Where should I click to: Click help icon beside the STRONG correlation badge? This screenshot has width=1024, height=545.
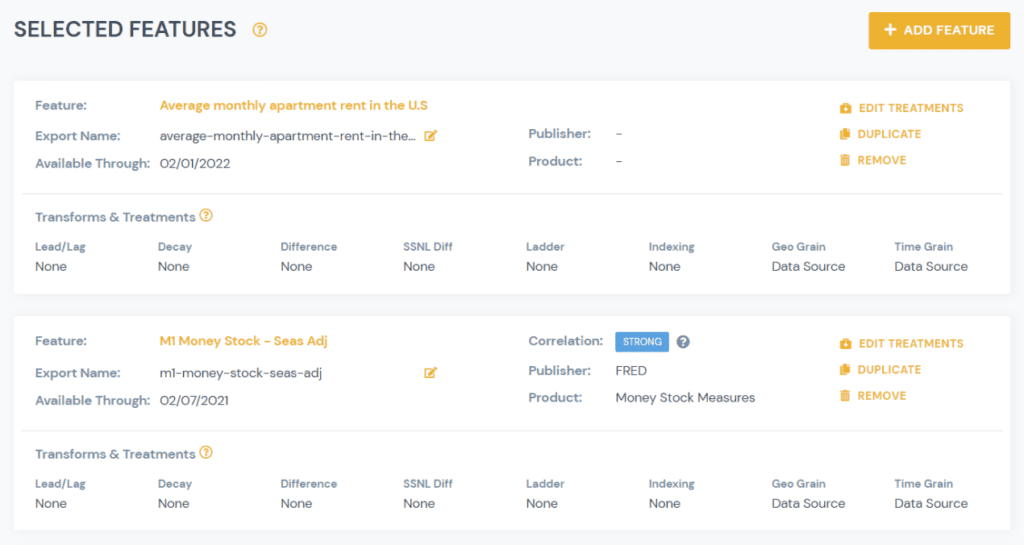pyautogui.click(x=683, y=342)
